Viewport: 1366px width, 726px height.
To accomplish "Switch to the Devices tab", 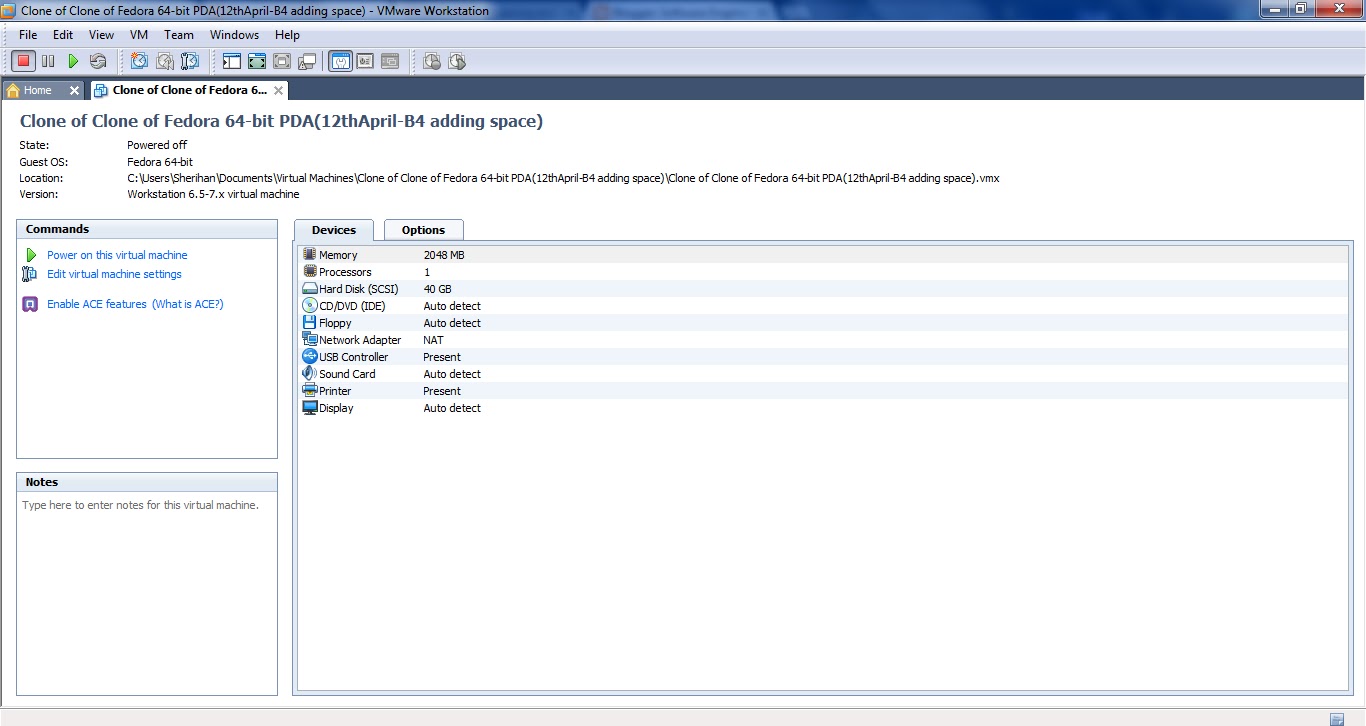I will (x=334, y=230).
